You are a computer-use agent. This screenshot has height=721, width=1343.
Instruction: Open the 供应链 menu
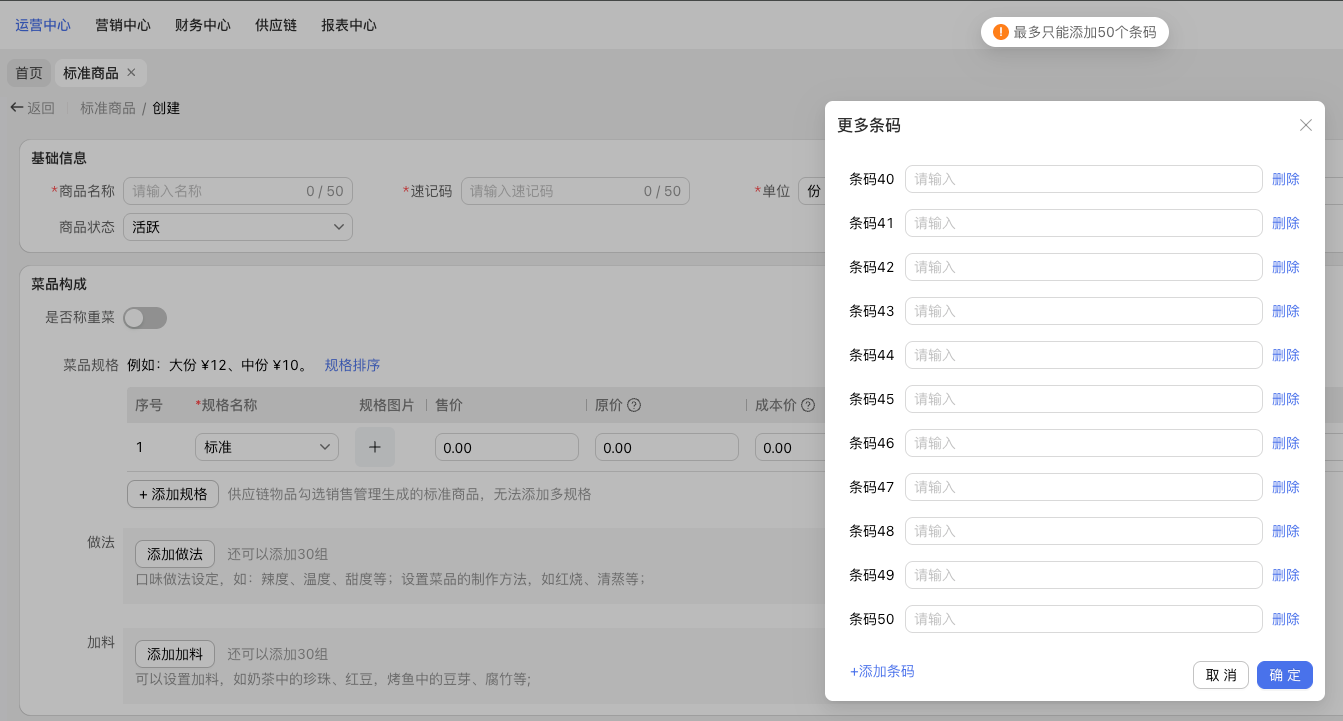coord(276,25)
